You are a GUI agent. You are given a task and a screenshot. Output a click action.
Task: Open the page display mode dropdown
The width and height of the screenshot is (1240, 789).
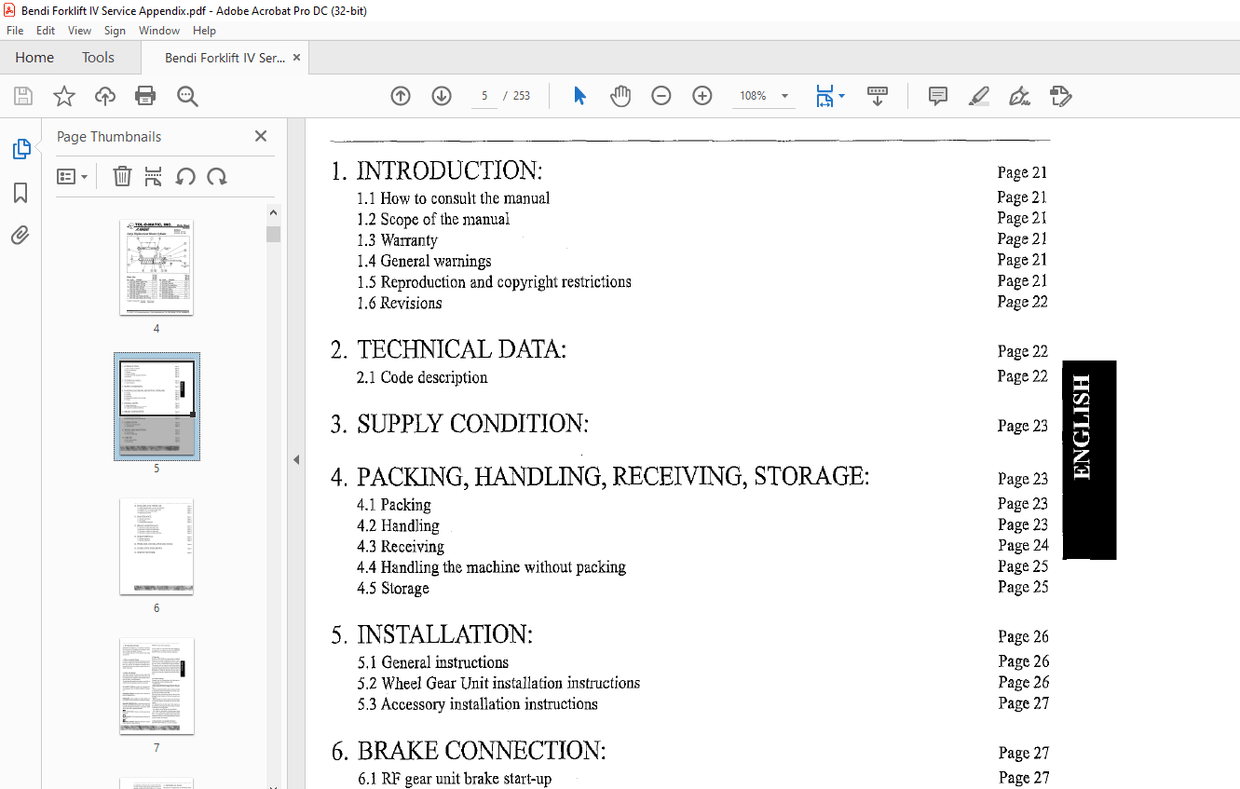[843, 95]
